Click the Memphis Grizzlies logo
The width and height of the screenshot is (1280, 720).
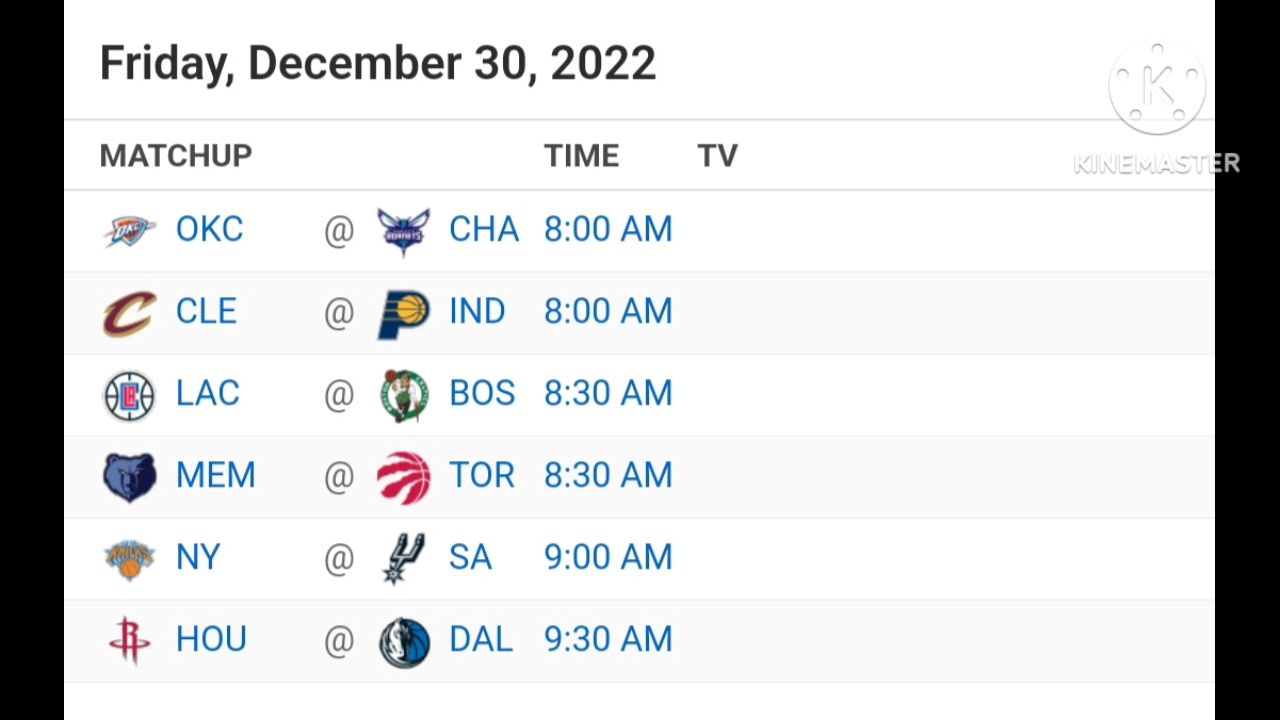tap(129, 477)
